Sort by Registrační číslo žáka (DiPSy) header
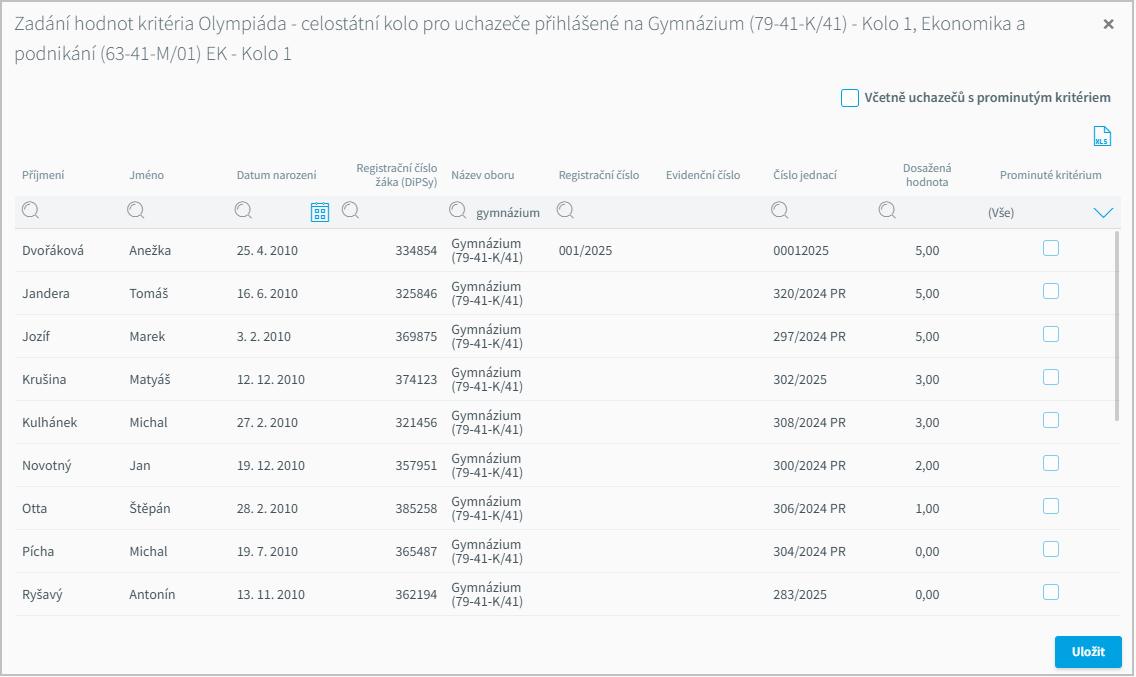 [x=396, y=175]
